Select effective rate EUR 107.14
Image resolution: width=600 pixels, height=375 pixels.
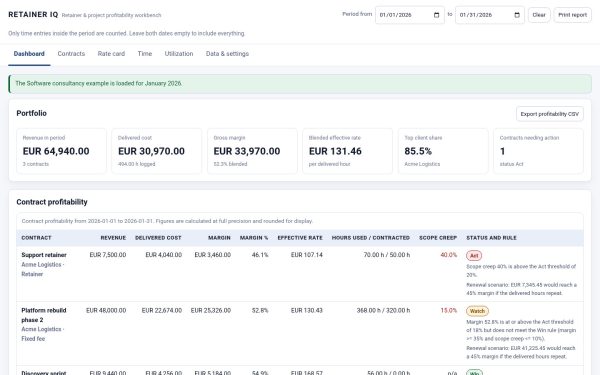(307, 255)
